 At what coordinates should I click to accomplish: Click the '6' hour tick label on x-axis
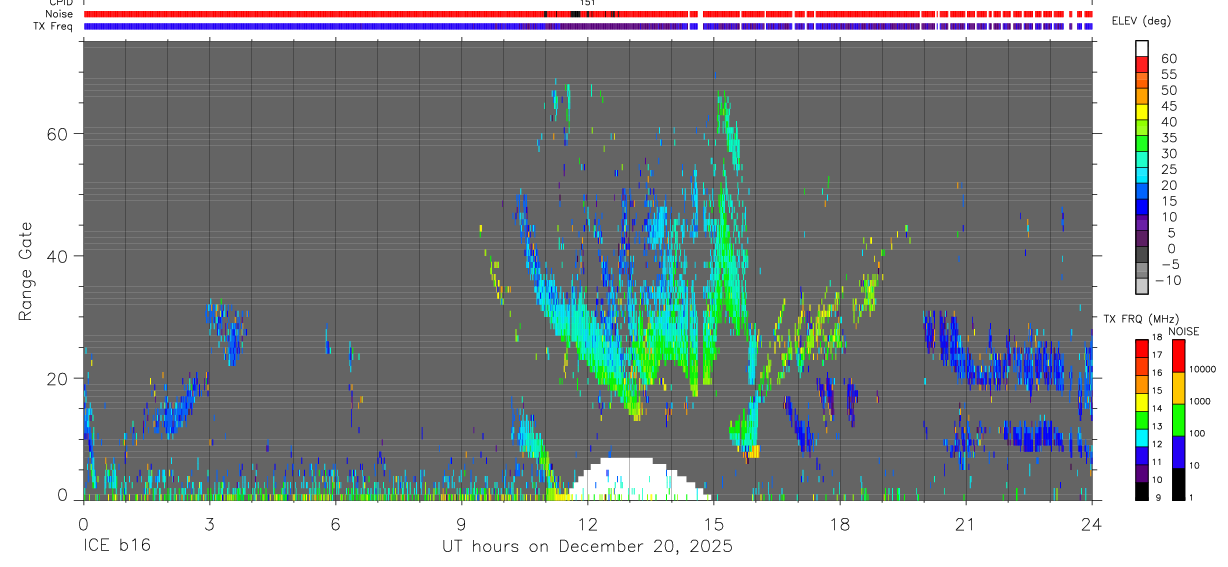tap(335, 523)
